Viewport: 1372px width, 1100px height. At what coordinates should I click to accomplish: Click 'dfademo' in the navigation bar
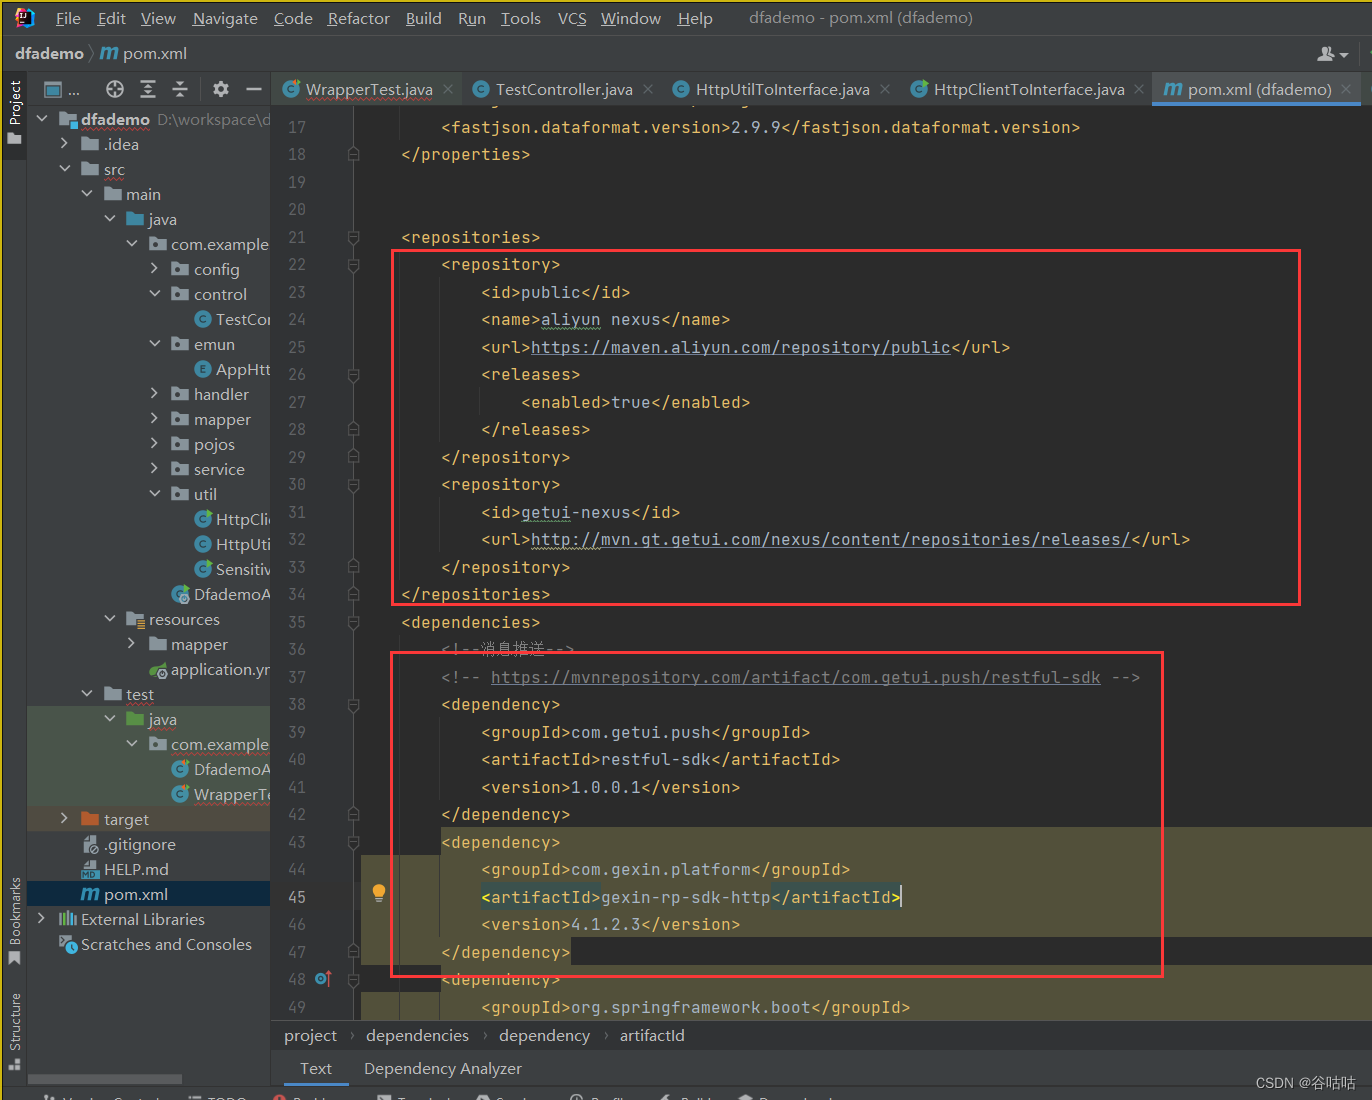tap(49, 53)
